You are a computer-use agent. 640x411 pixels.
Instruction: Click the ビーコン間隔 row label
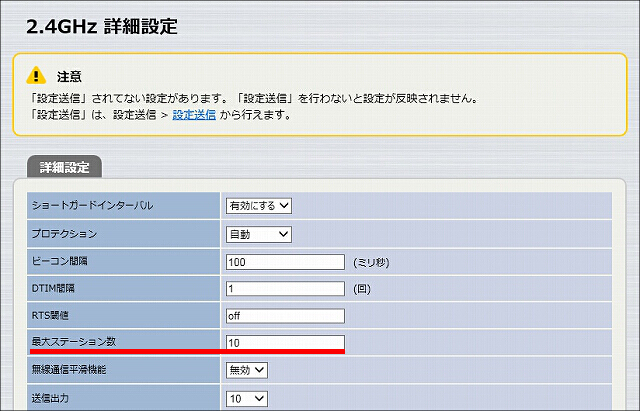pyautogui.click(x=60, y=261)
